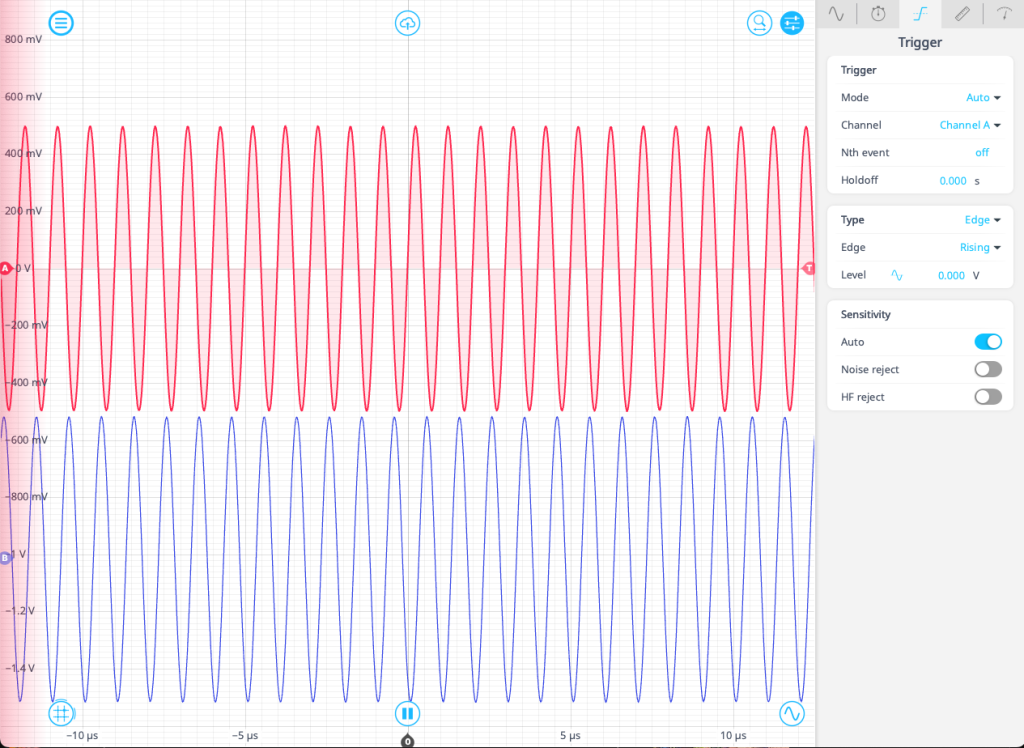Click the −5 µs time axis label
1024x748 pixels.
[245, 736]
